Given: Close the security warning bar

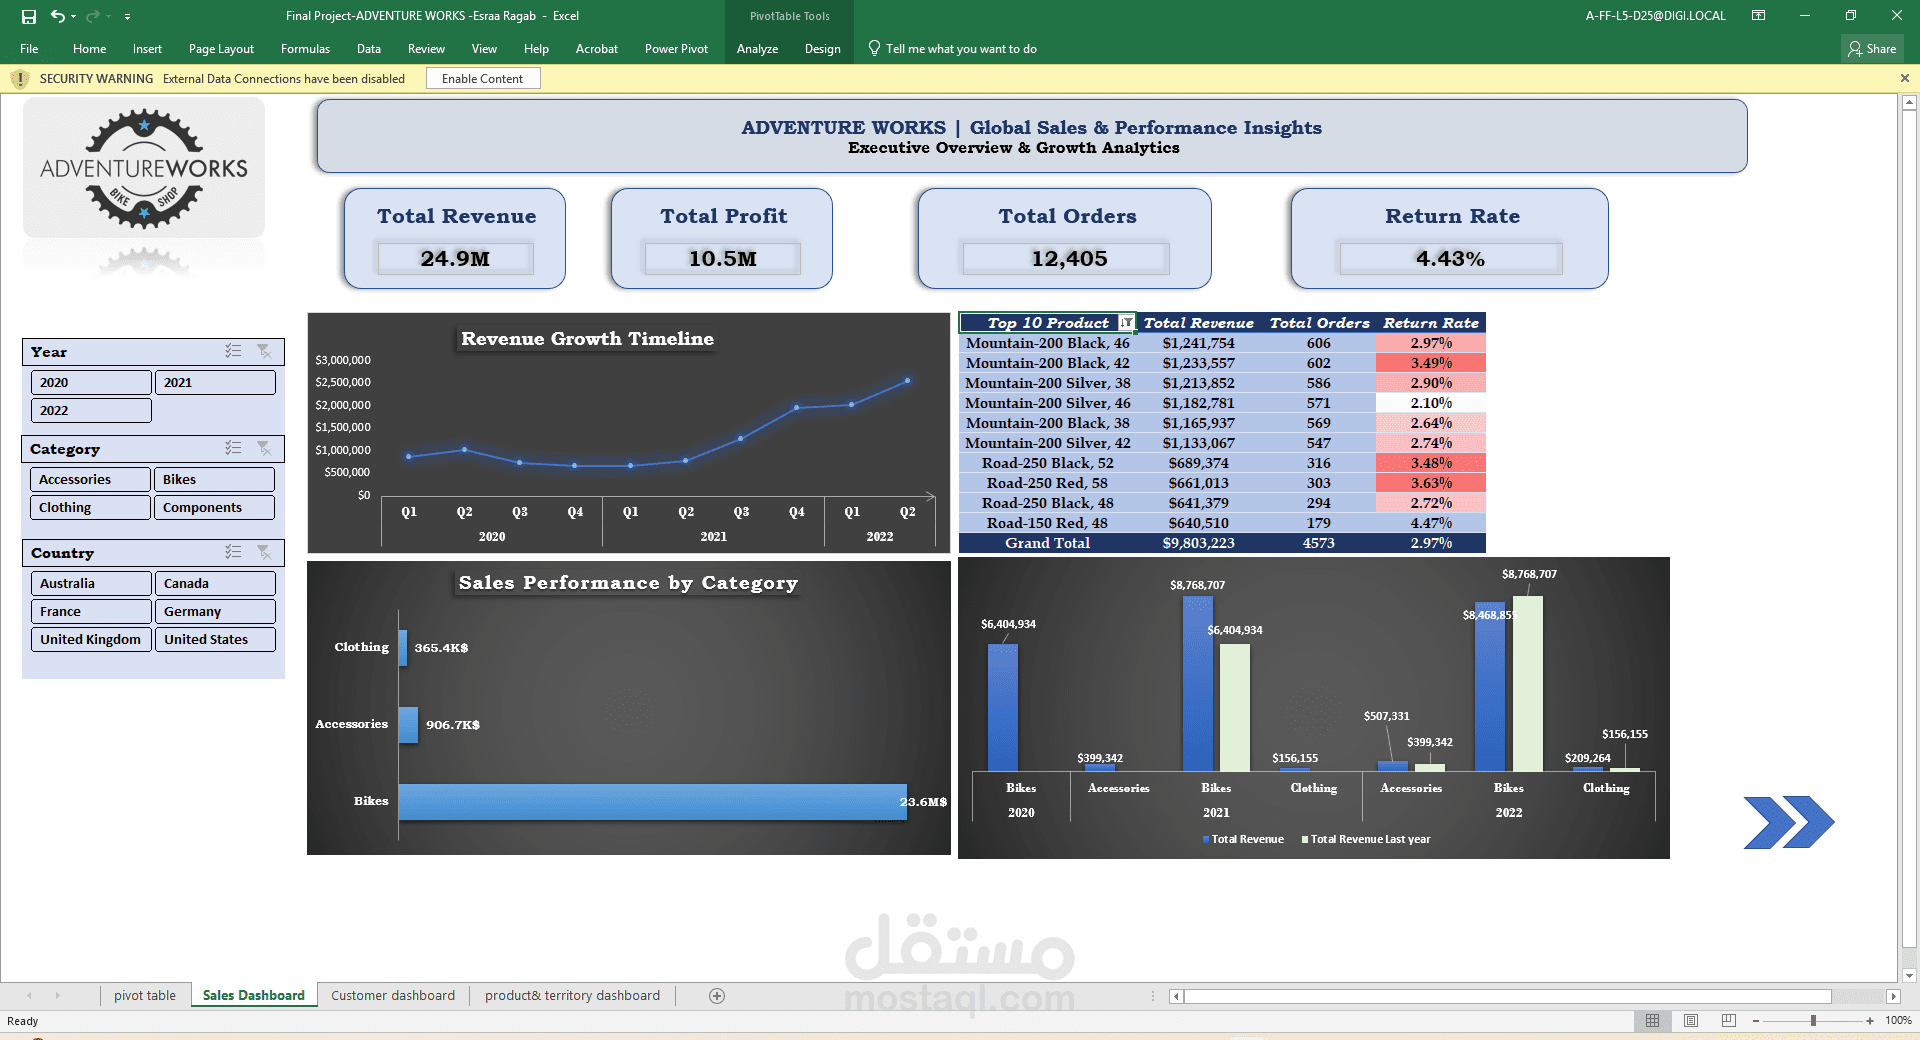Looking at the screenshot, I should (x=1904, y=78).
